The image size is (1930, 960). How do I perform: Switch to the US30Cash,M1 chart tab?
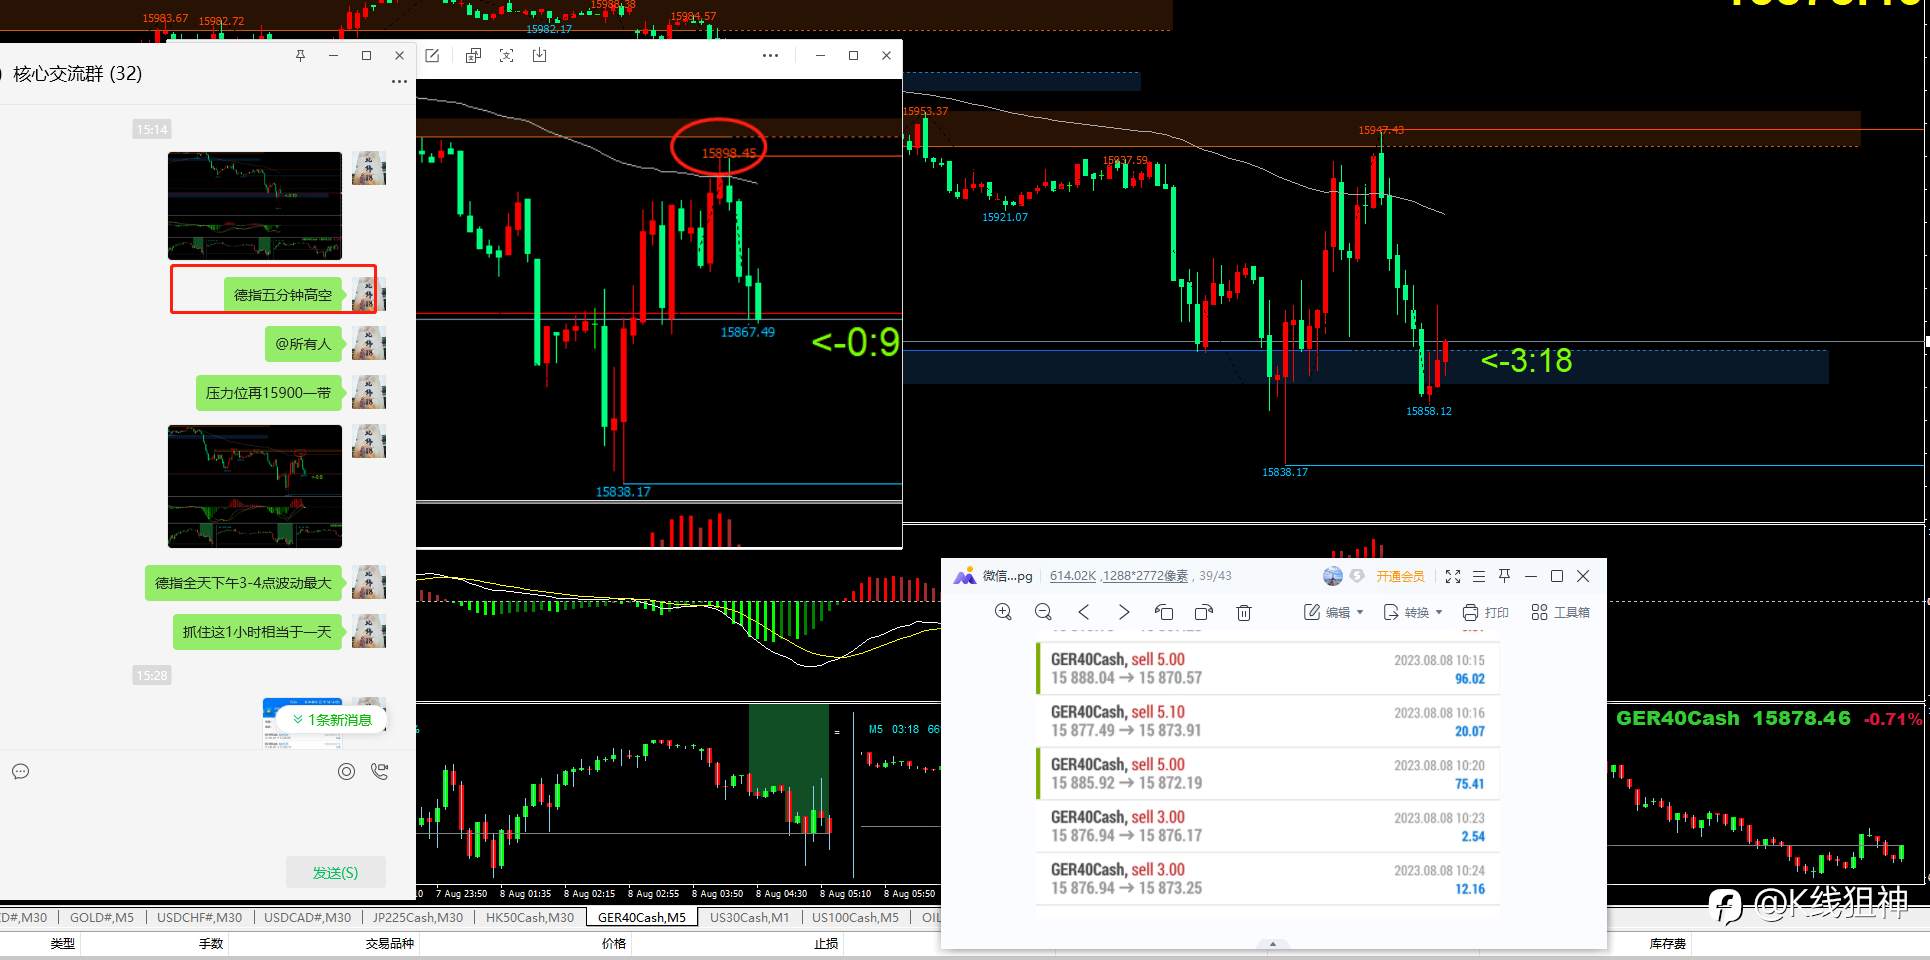tap(749, 917)
